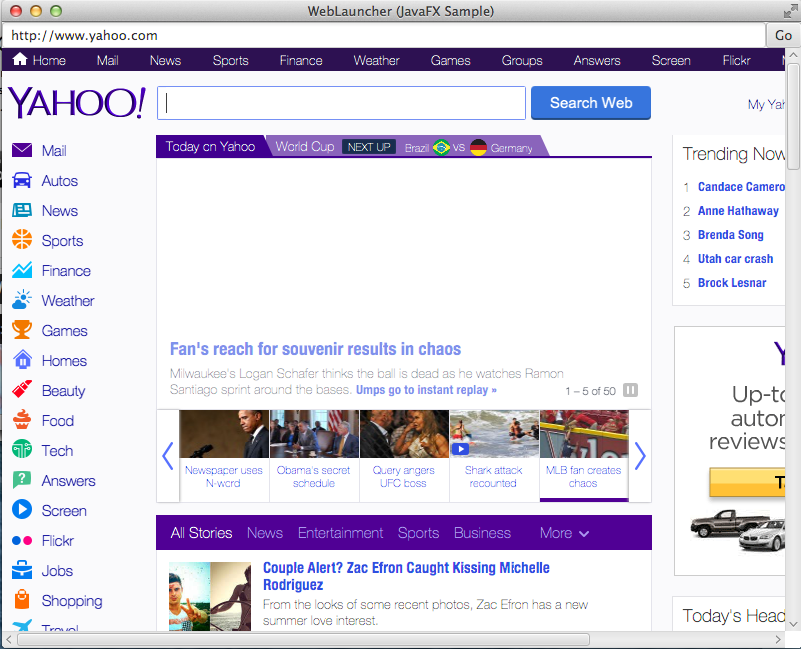Select the Entertainment stories tab
The height and width of the screenshot is (649, 801).
tap(340, 533)
